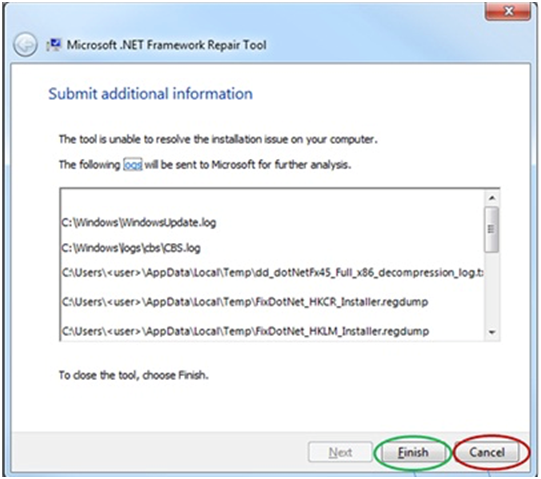Image resolution: width=541 pixels, height=479 pixels.
Task: Click the disabled Next button
Action: point(340,452)
